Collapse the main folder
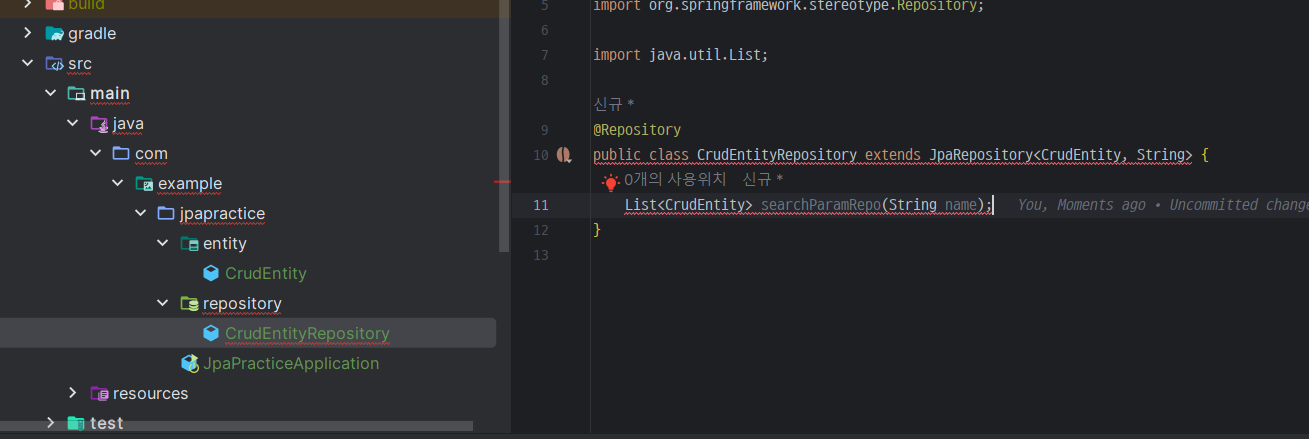 click(50, 93)
